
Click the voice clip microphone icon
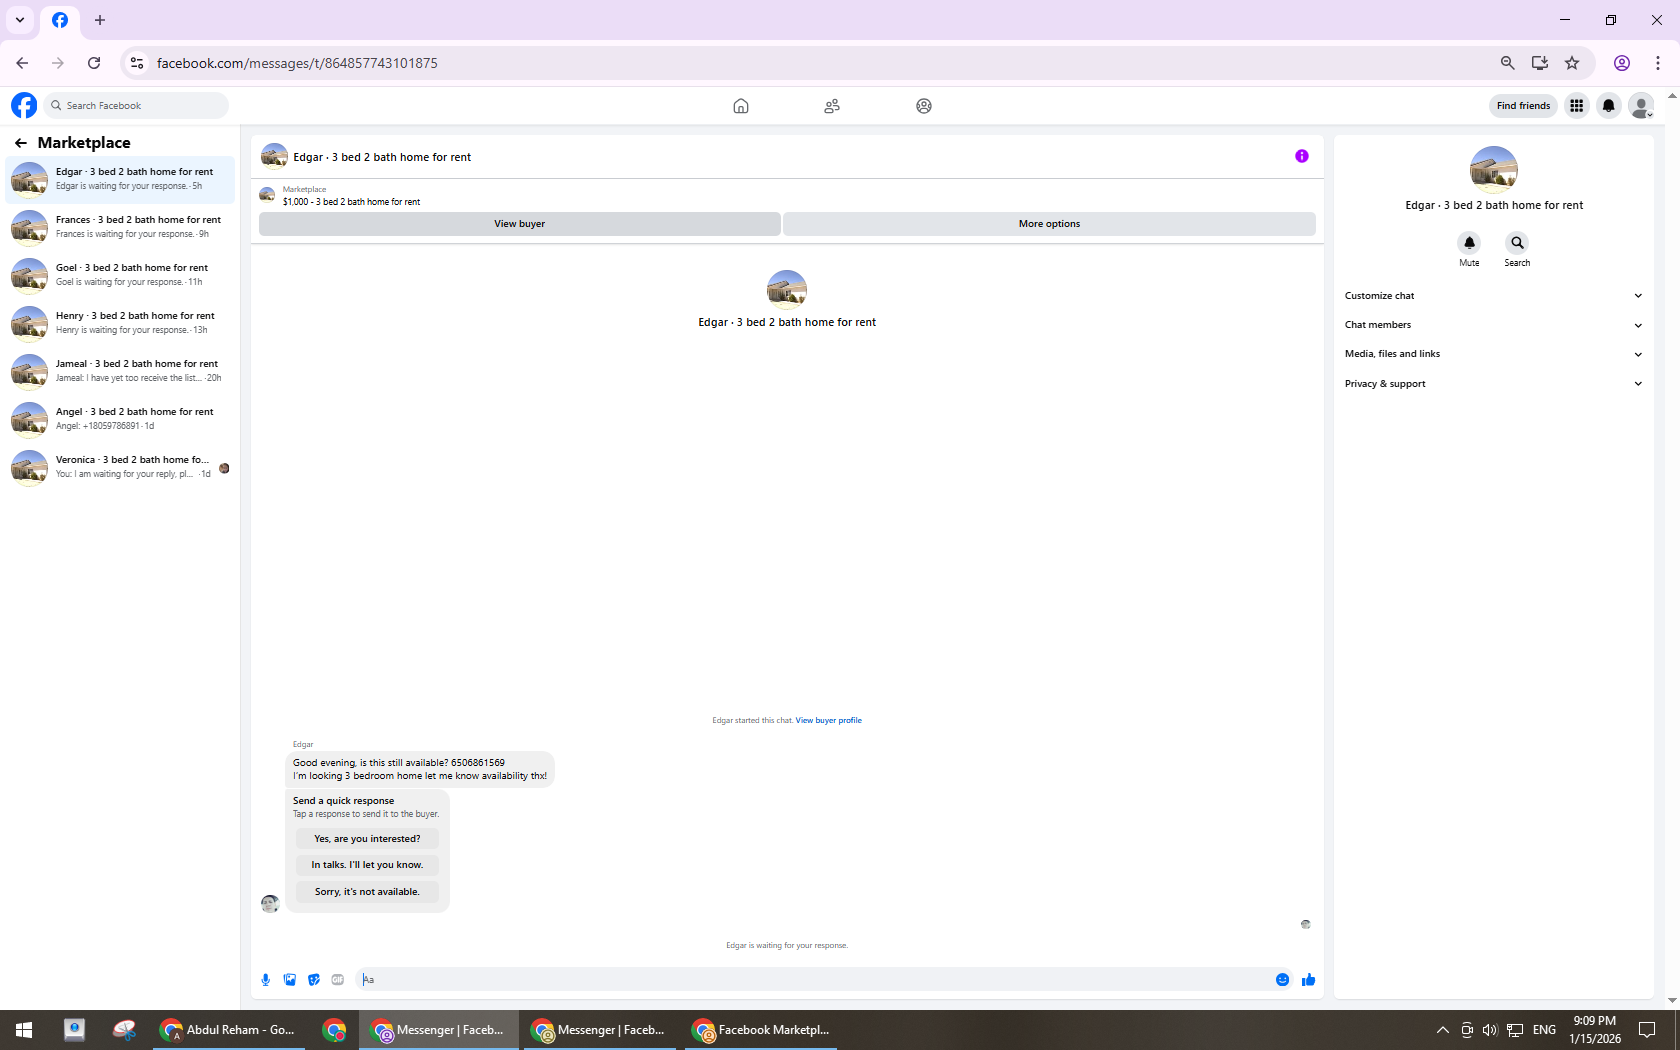tap(266, 980)
